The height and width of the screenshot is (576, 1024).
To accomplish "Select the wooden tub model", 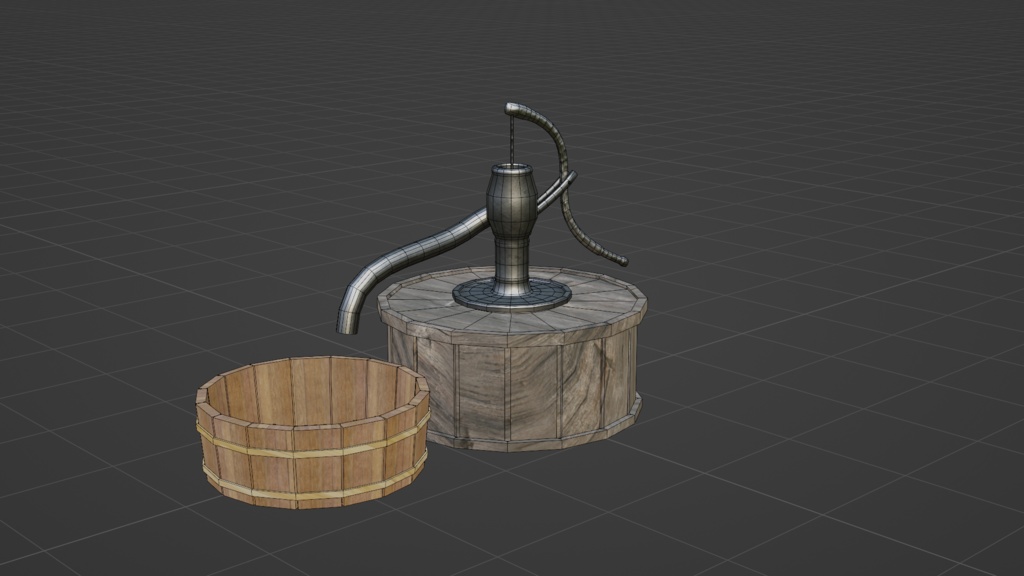I will pyautogui.click(x=313, y=432).
